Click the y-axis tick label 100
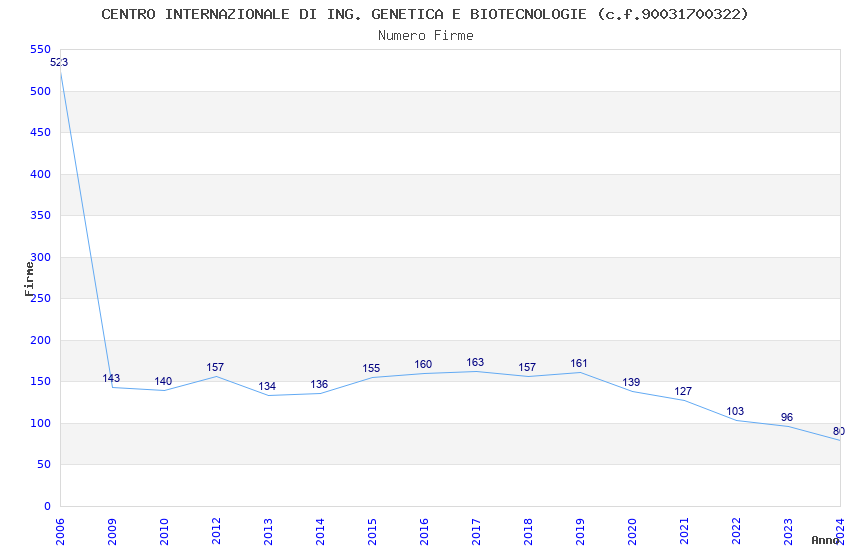The height and width of the screenshot is (550, 850). pyautogui.click(x=41, y=423)
